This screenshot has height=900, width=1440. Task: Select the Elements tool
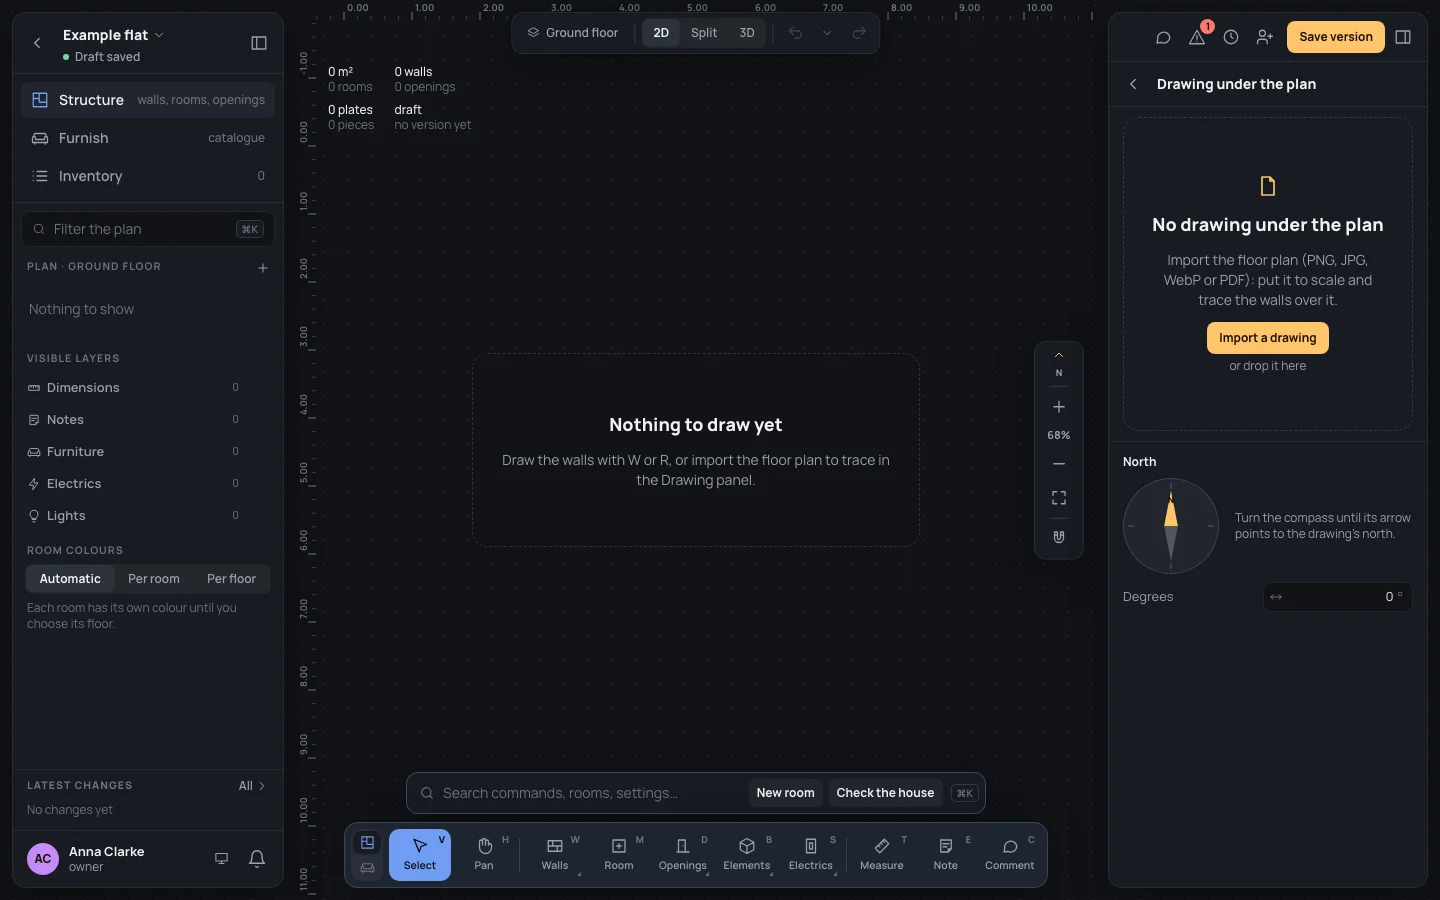(747, 855)
